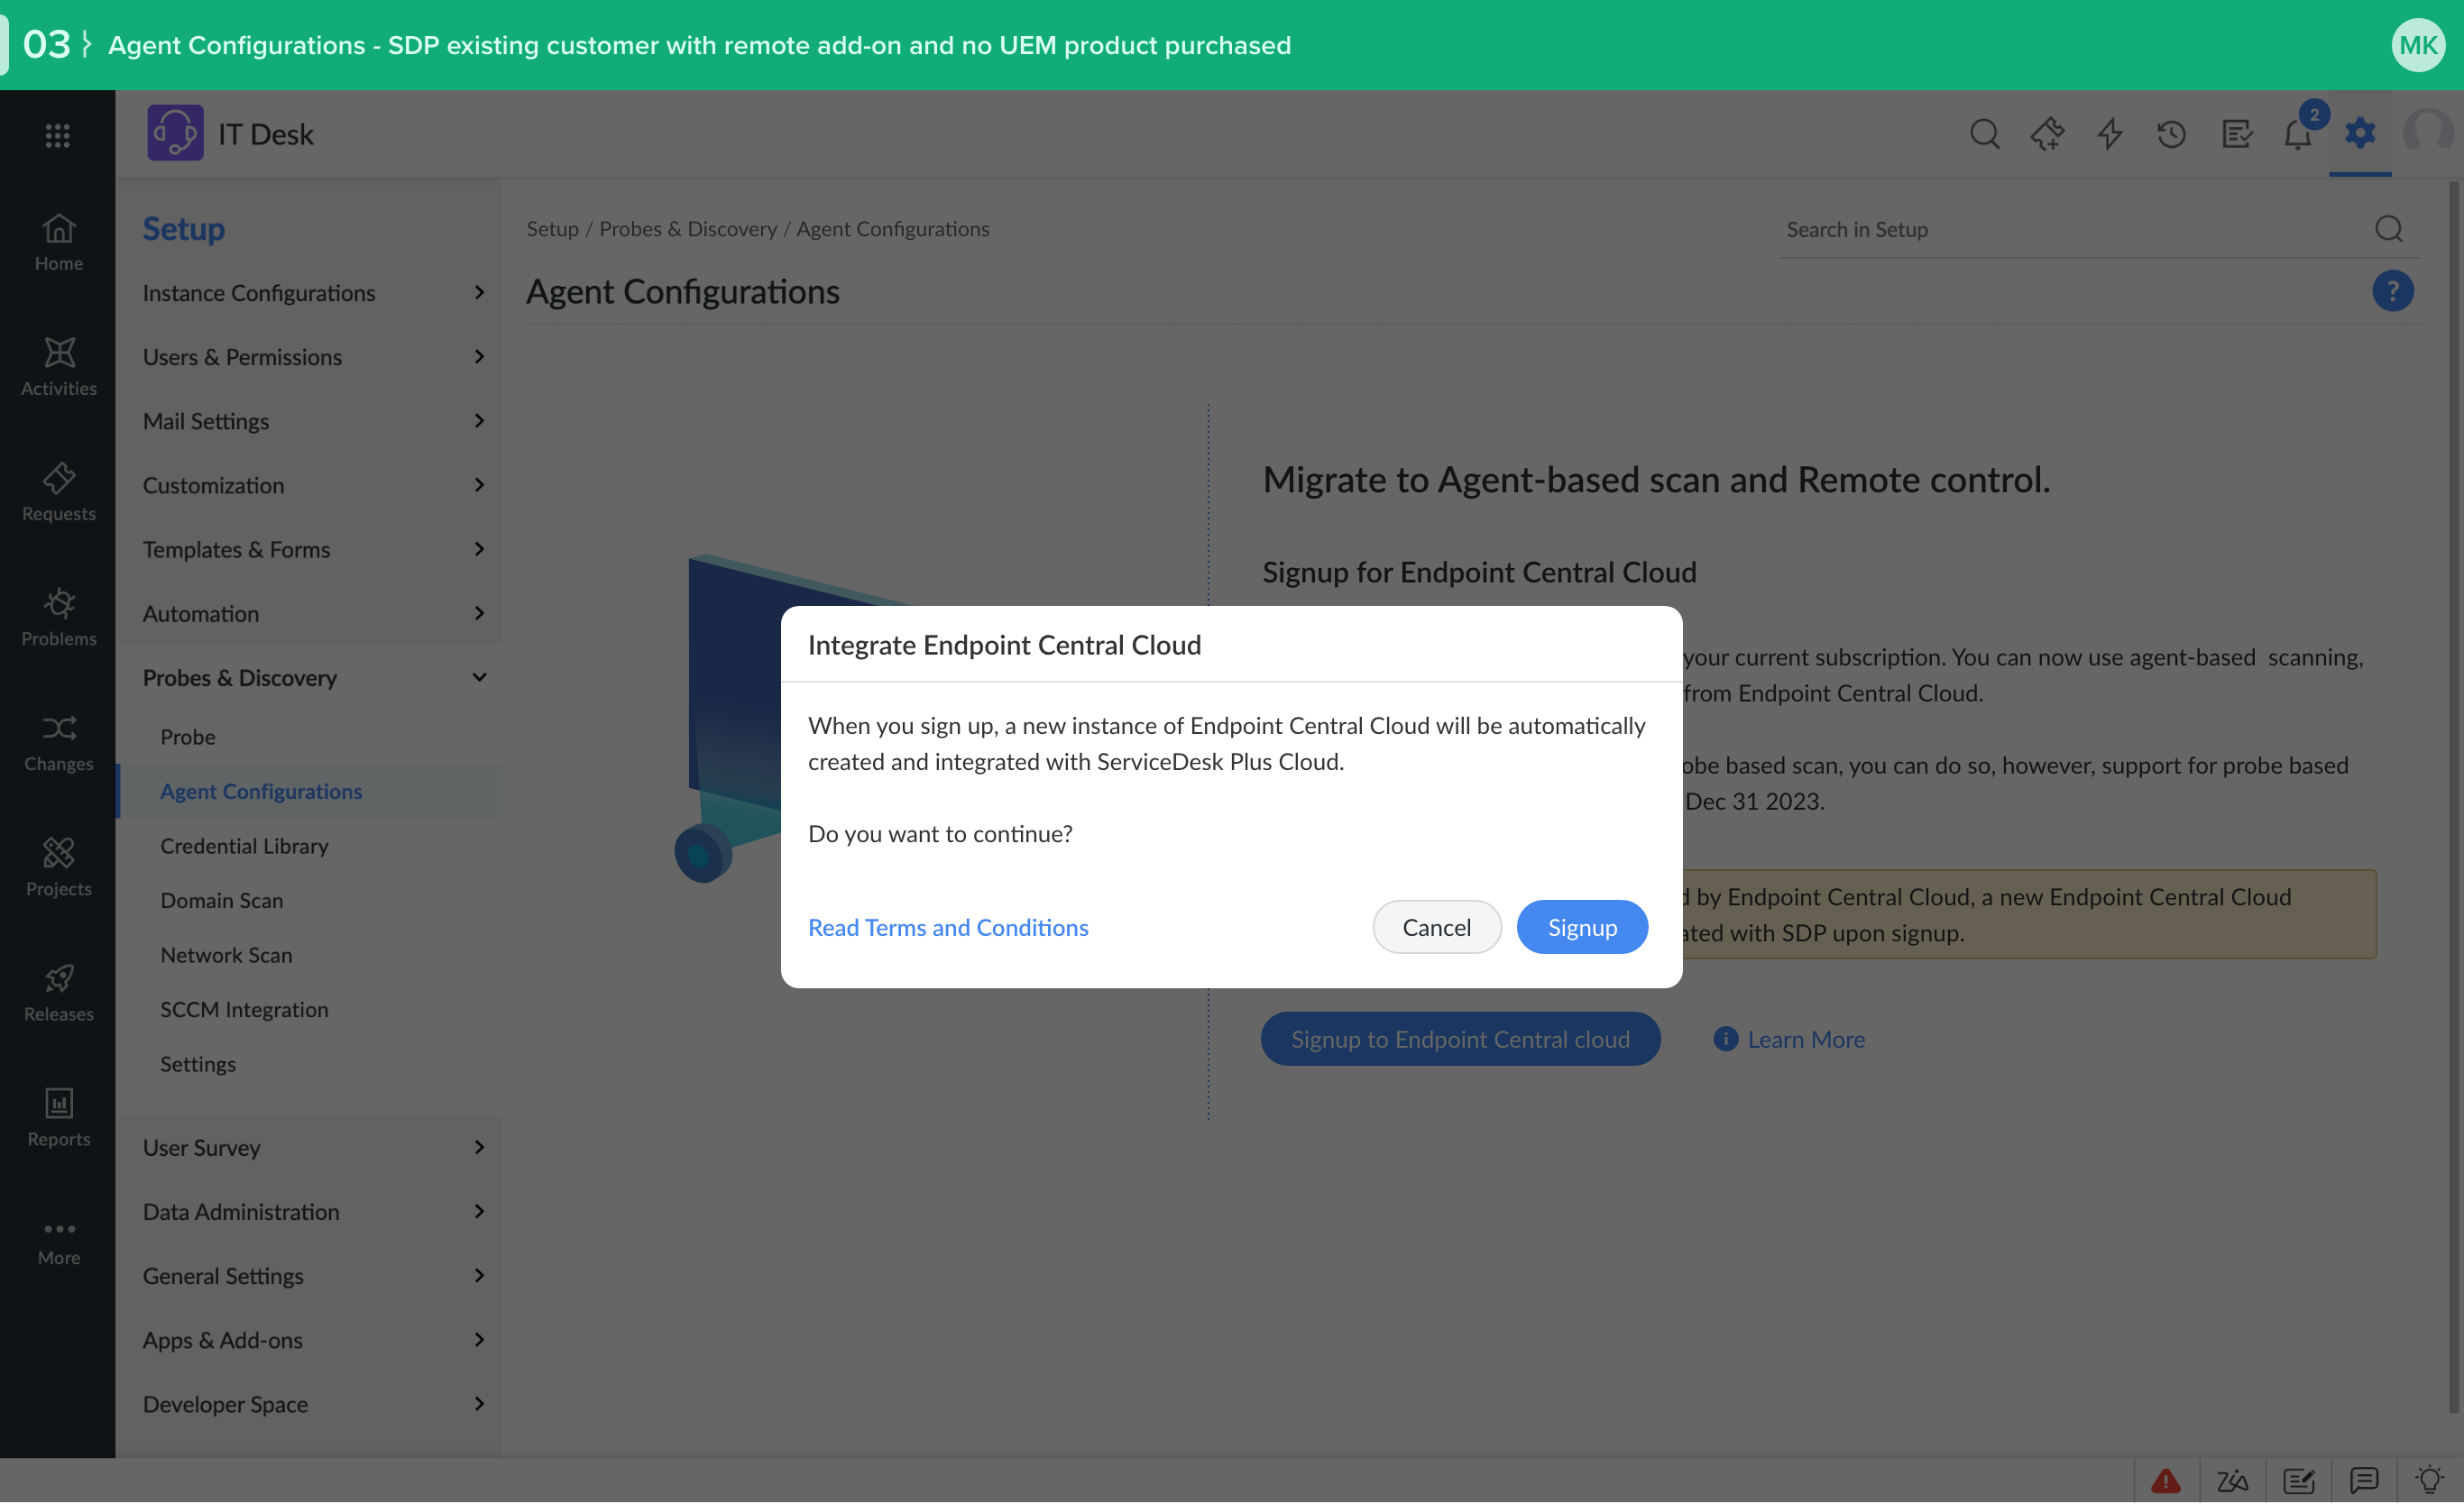
Task: Open the user profile avatar in header
Action: tap(2427, 132)
